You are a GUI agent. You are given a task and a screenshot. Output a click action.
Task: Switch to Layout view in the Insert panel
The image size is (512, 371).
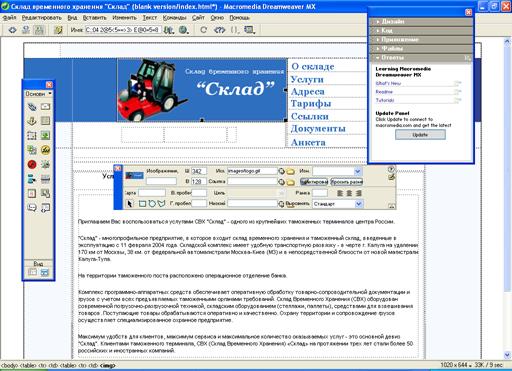44,272
